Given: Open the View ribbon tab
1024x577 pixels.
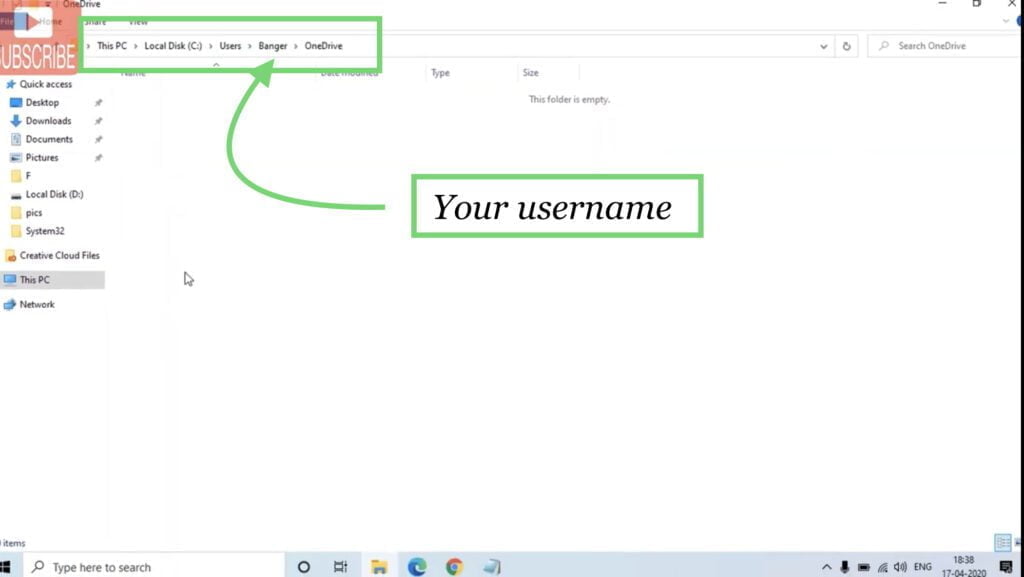Looking at the screenshot, I should click(138, 22).
